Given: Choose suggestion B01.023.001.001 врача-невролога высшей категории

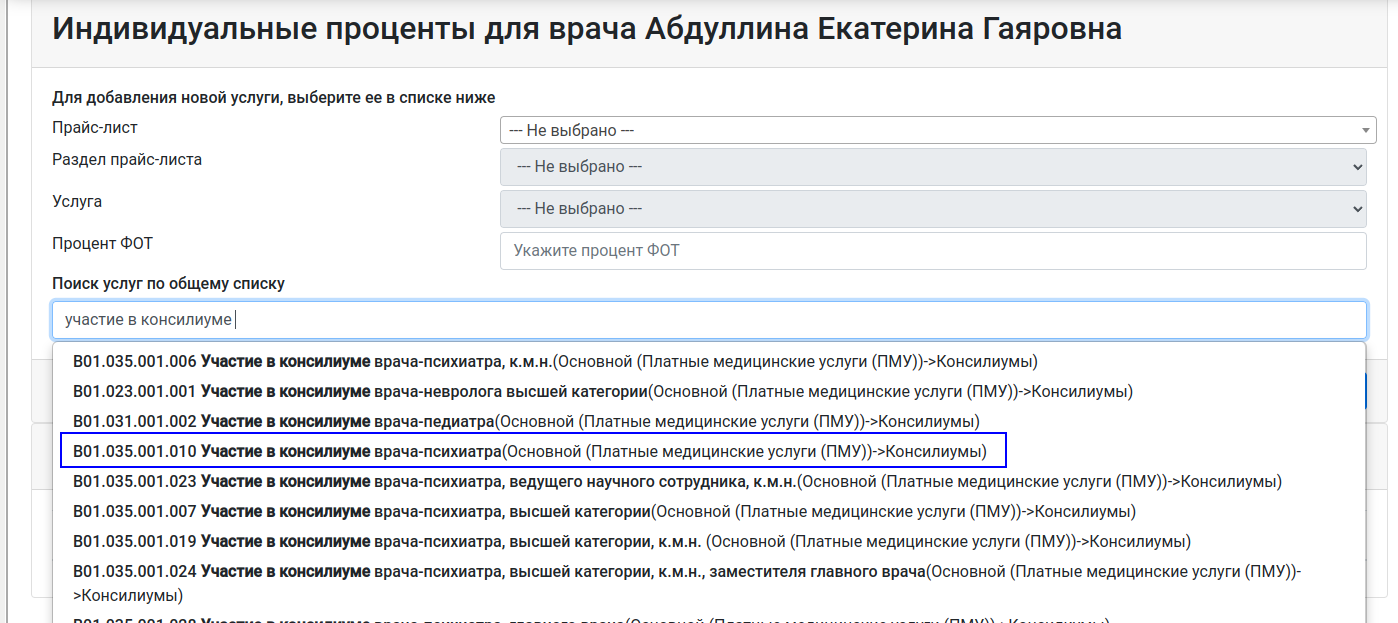Looking at the screenshot, I should point(602,391).
